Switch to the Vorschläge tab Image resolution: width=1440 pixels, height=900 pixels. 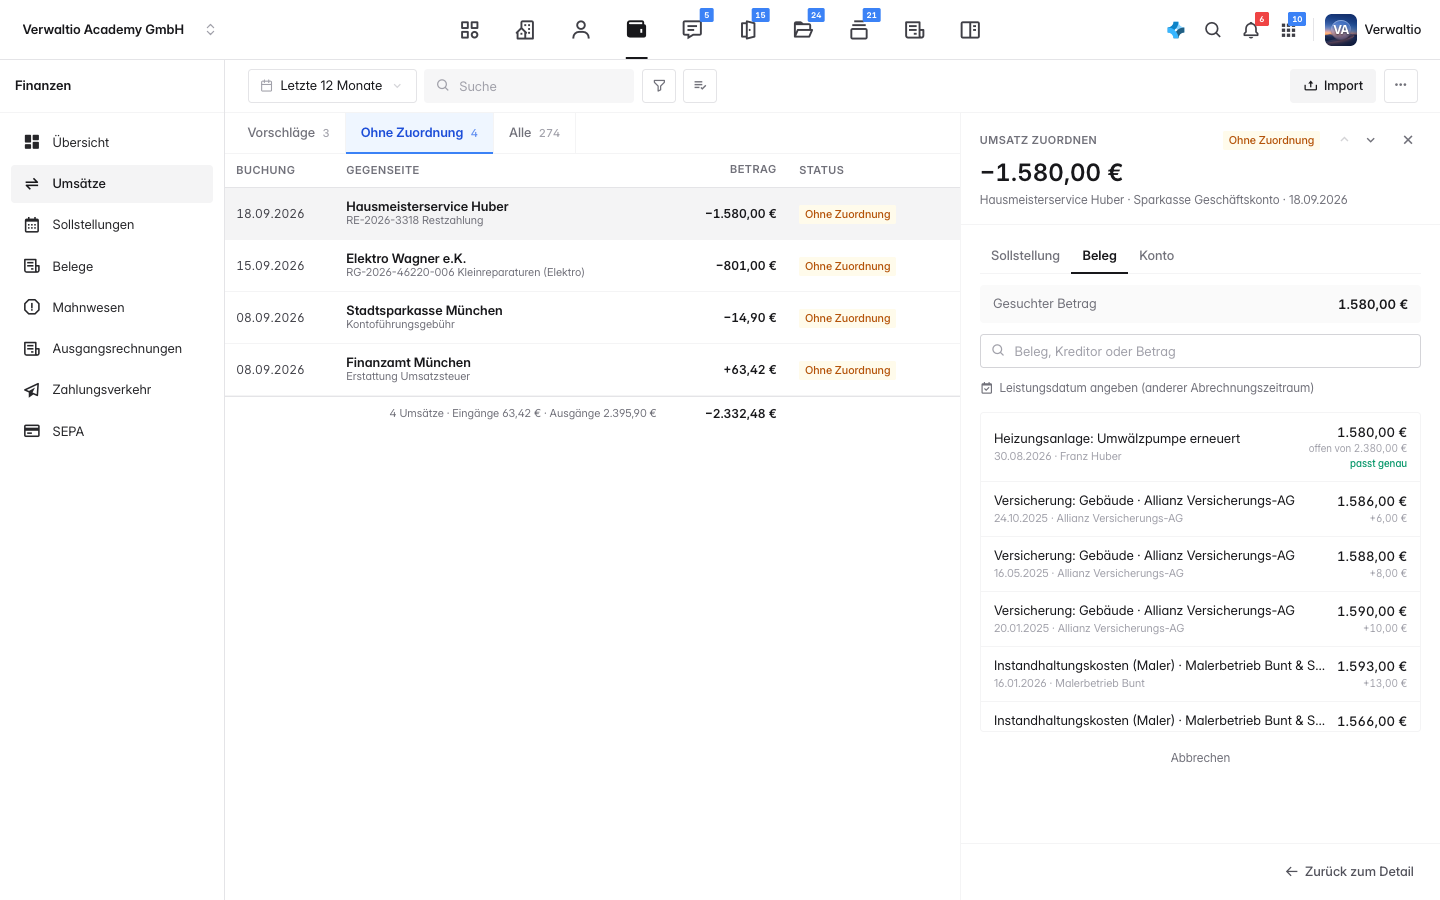click(x=288, y=133)
